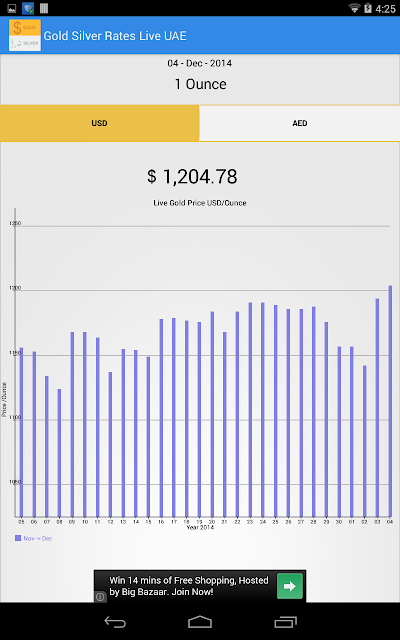Screen dimensions: 400x640
Task: Select the $ 1,204.78 price text
Action: (x=192, y=177)
